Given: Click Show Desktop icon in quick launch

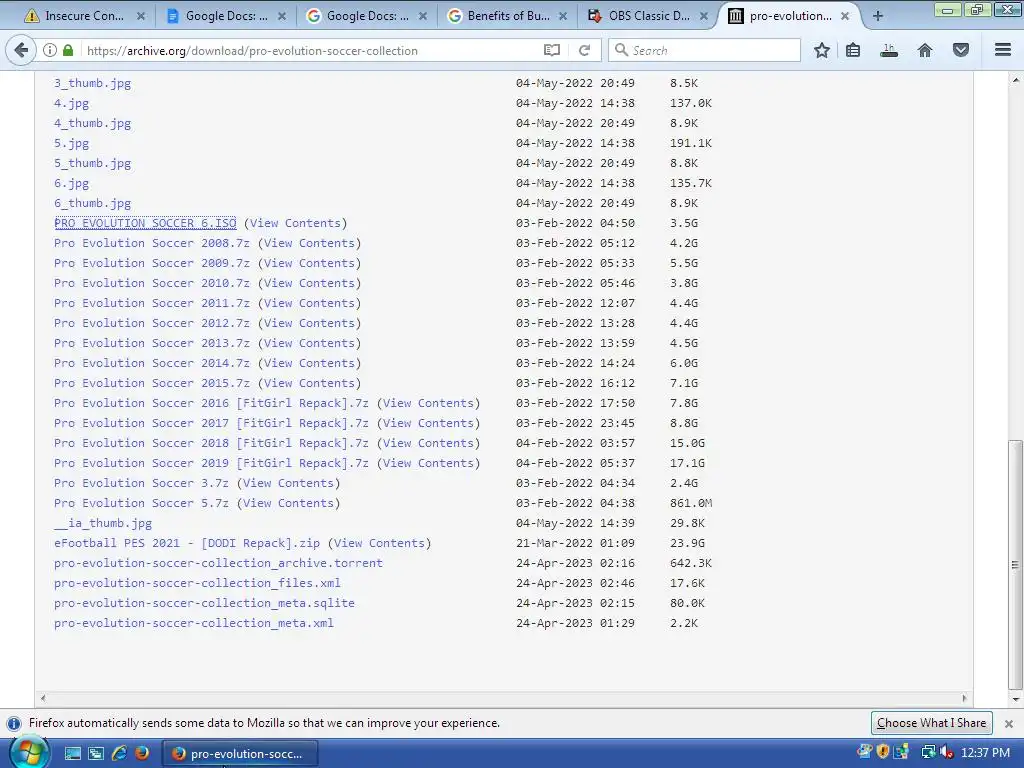Looking at the screenshot, I should tap(72, 753).
